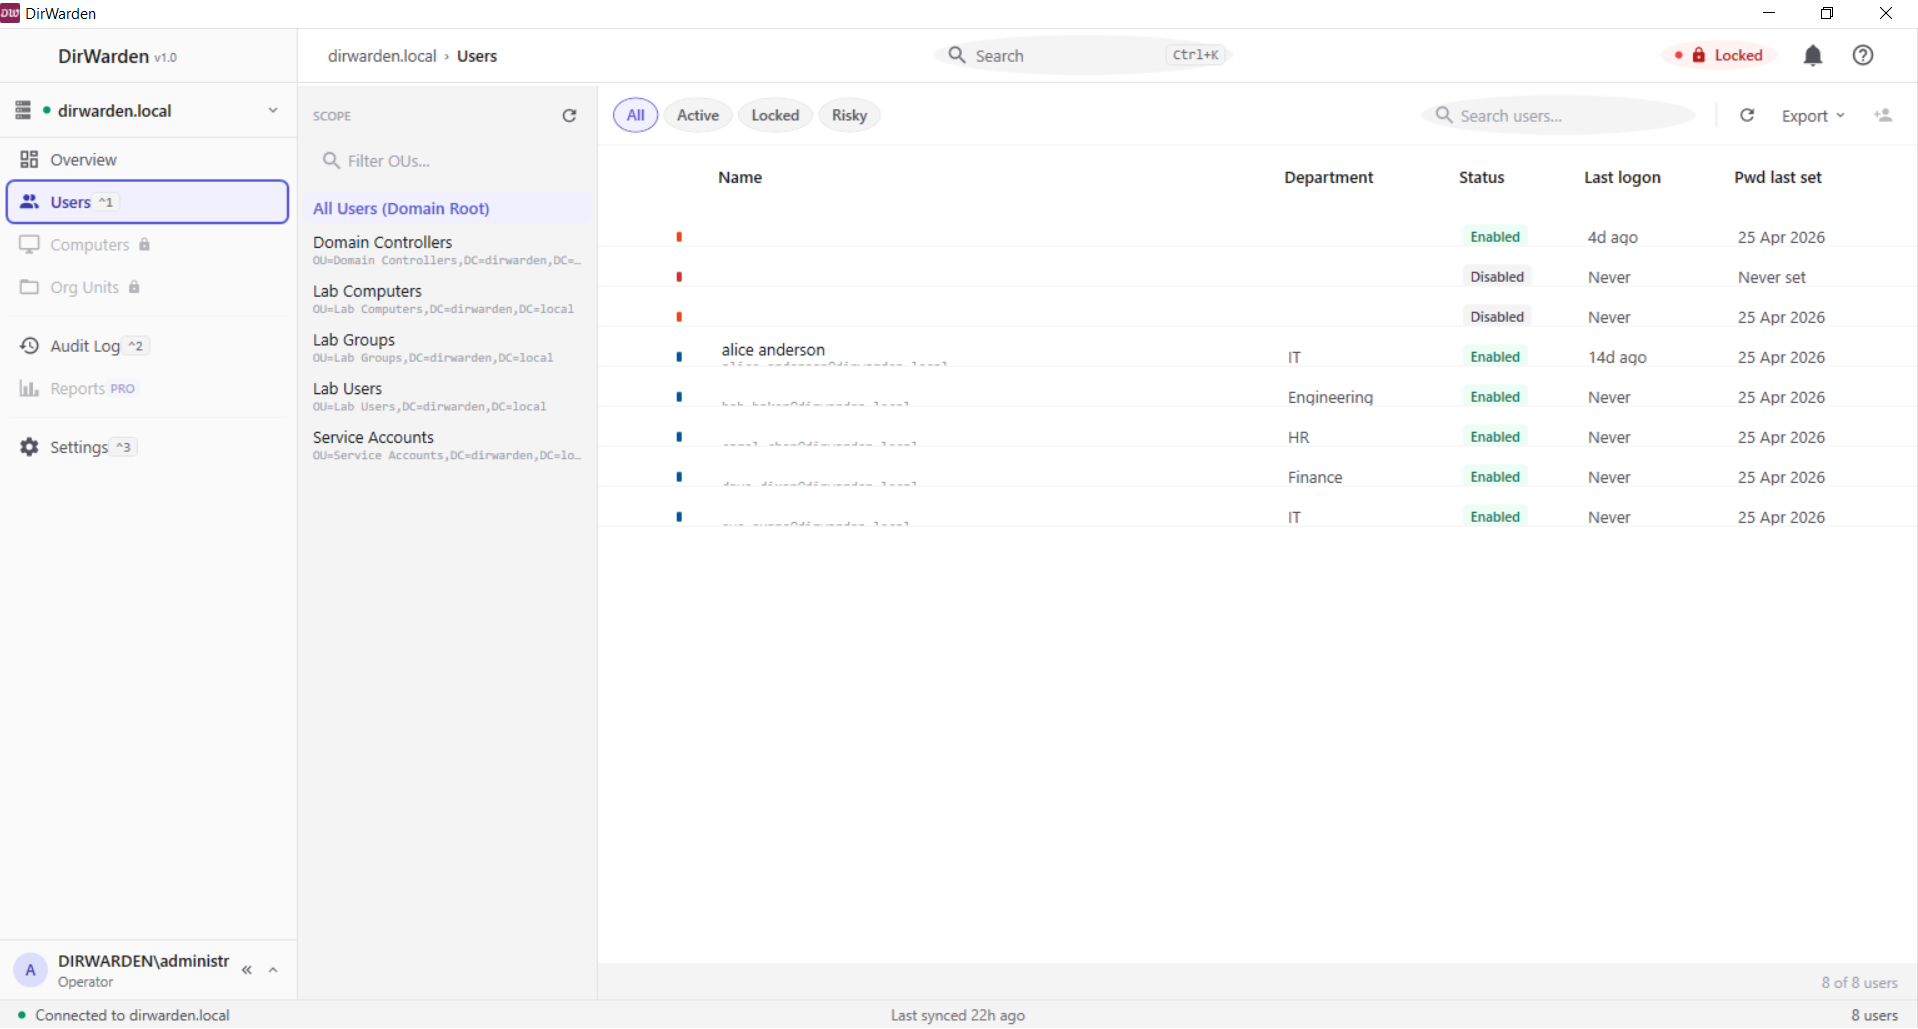Select the Lab Computers OU
The height and width of the screenshot is (1029, 1918).
pos(447,299)
